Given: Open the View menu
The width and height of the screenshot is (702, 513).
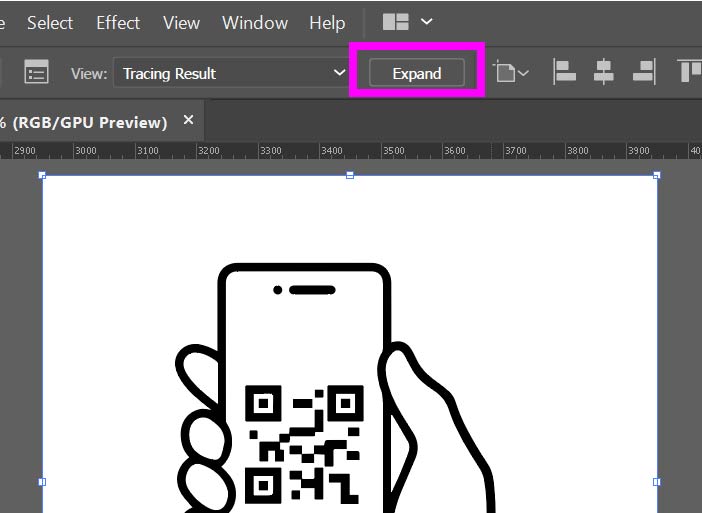Looking at the screenshot, I should coord(181,22).
